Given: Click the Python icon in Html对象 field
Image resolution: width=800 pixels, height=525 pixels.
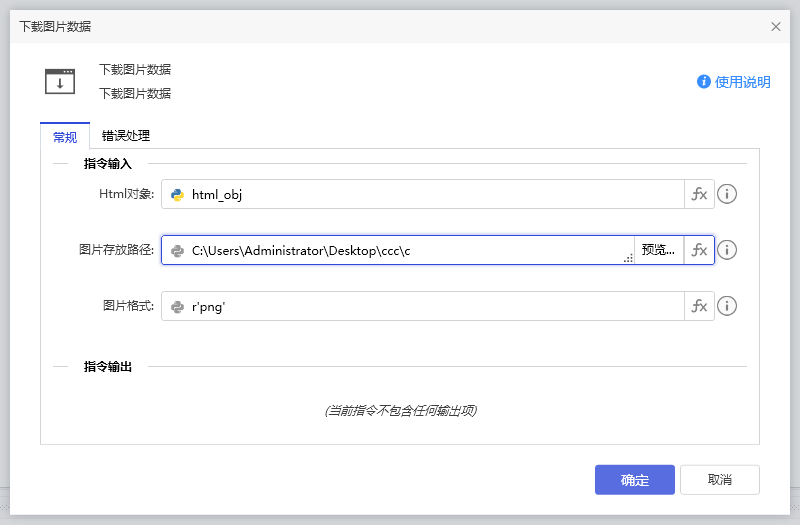Looking at the screenshot, I should [x=177, y=195].
